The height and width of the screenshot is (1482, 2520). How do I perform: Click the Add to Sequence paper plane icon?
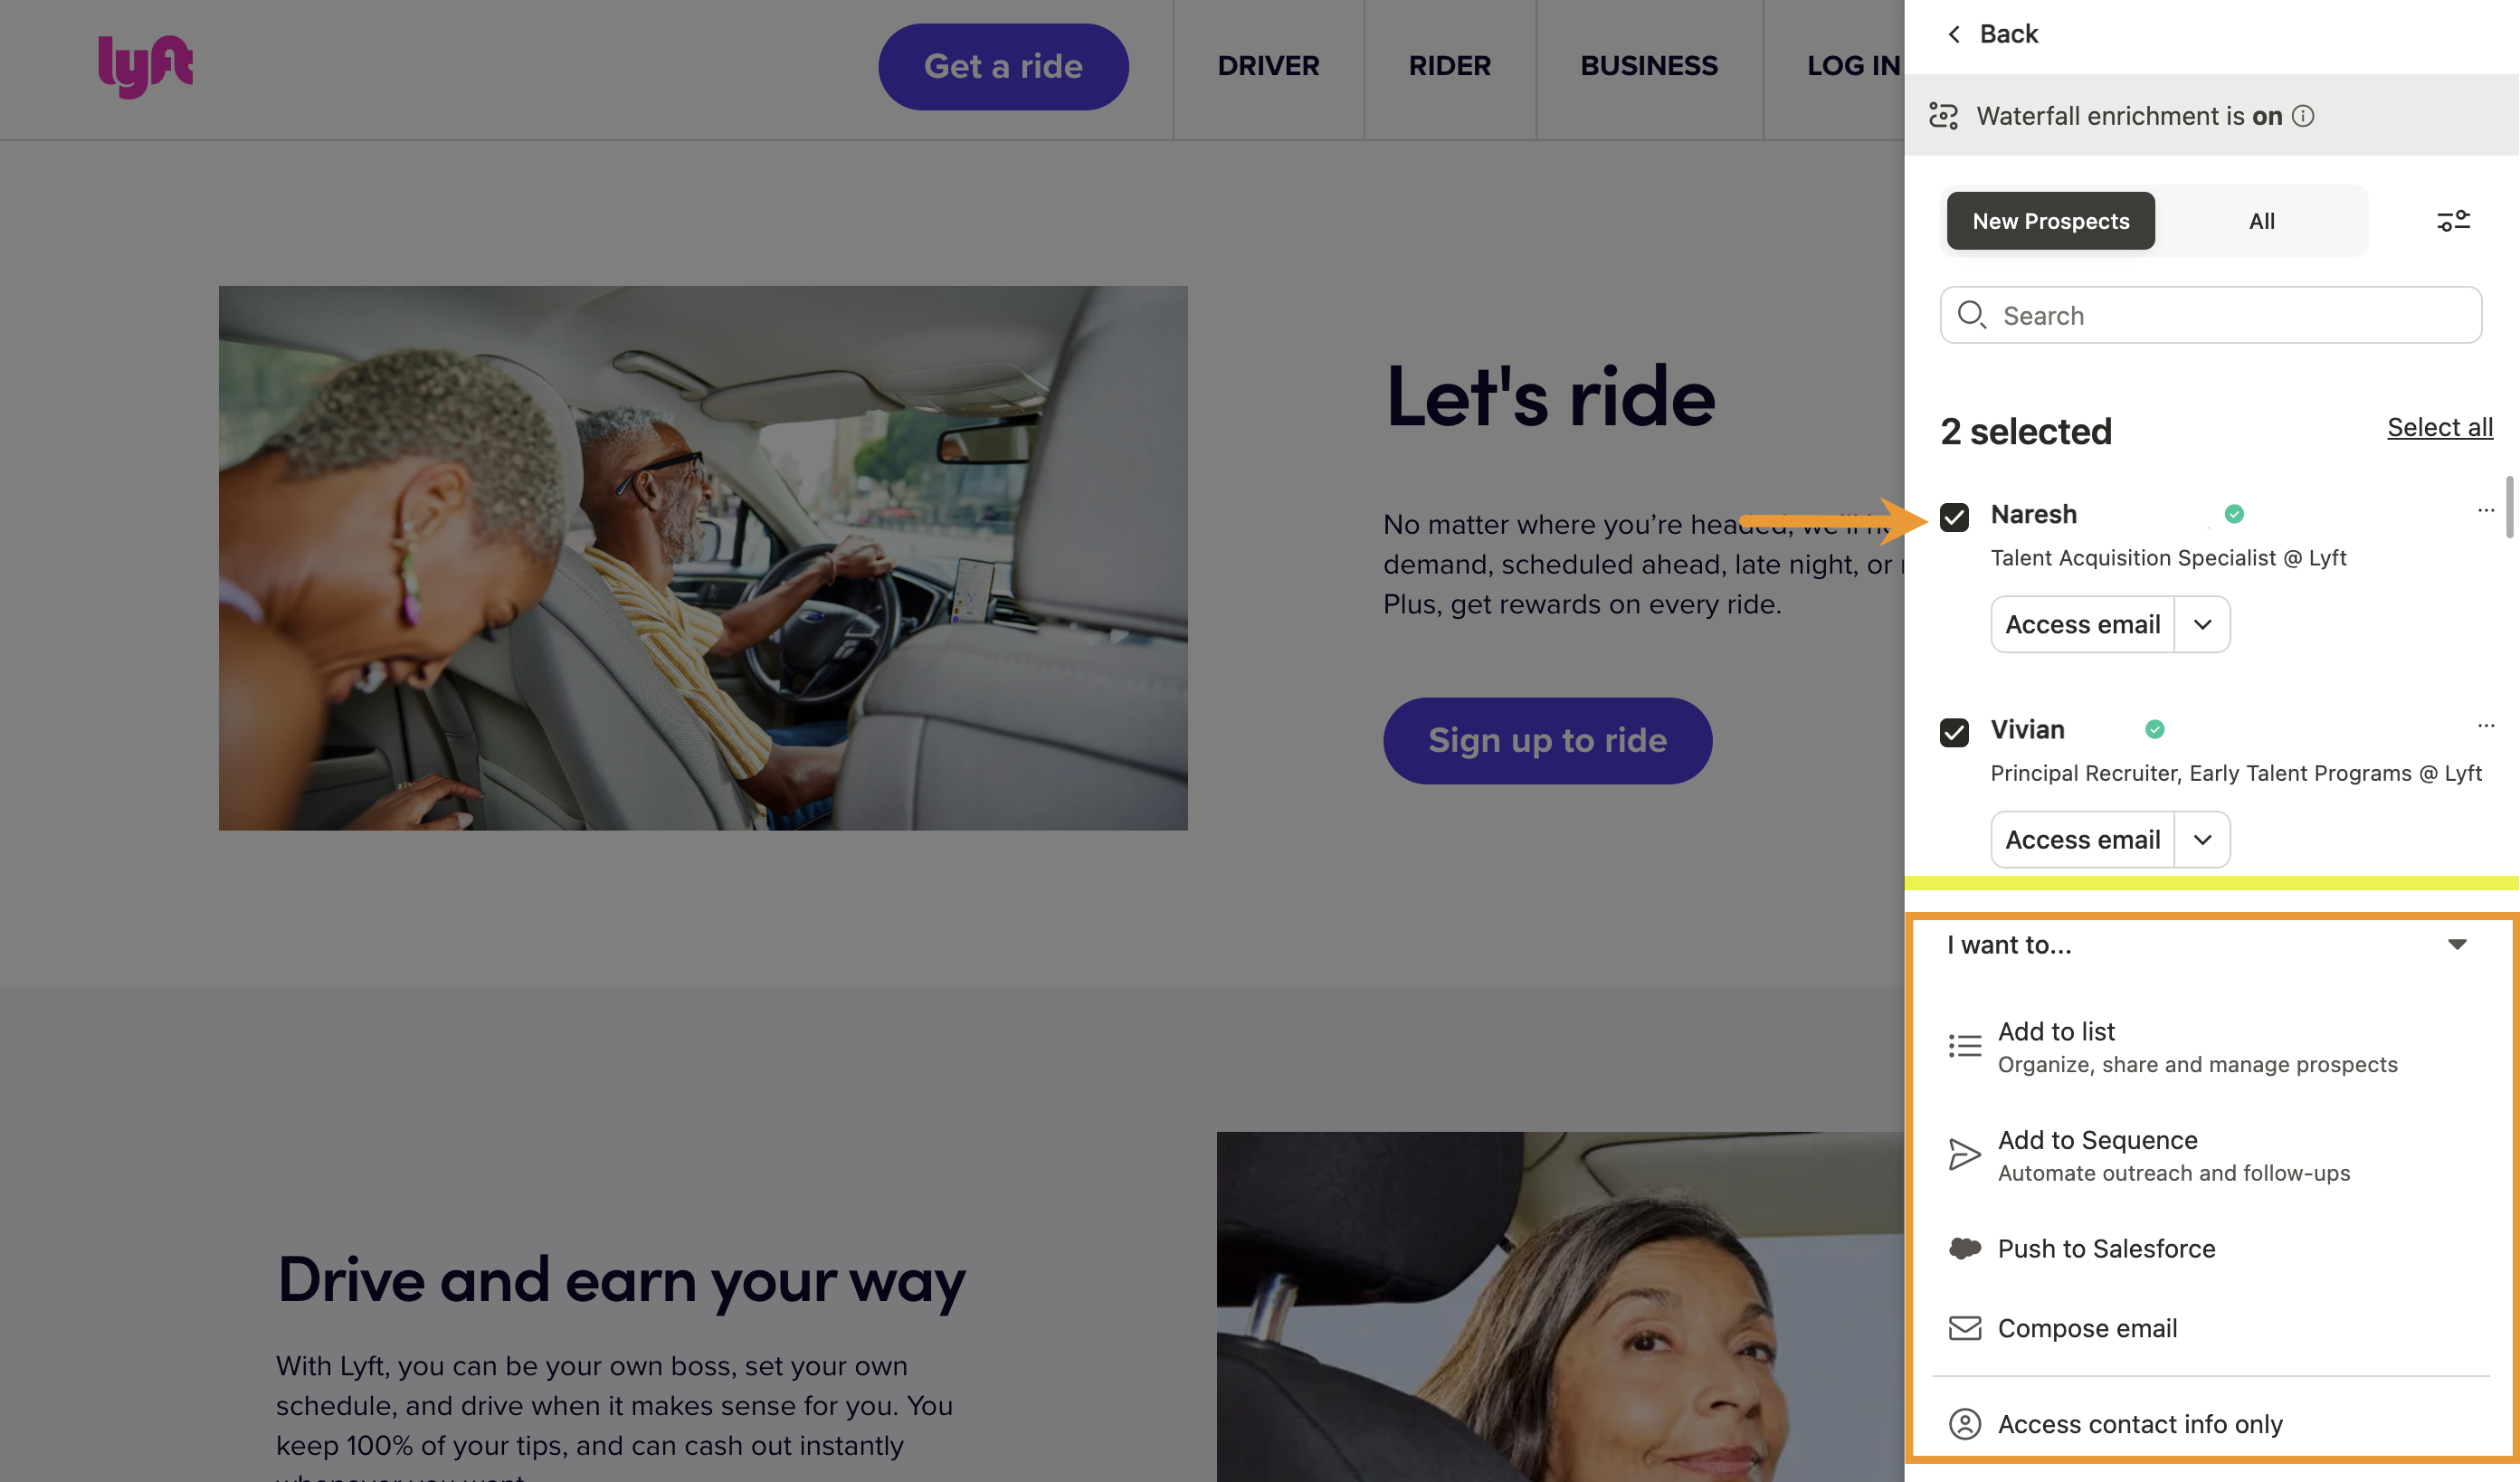point(1965,1154)
